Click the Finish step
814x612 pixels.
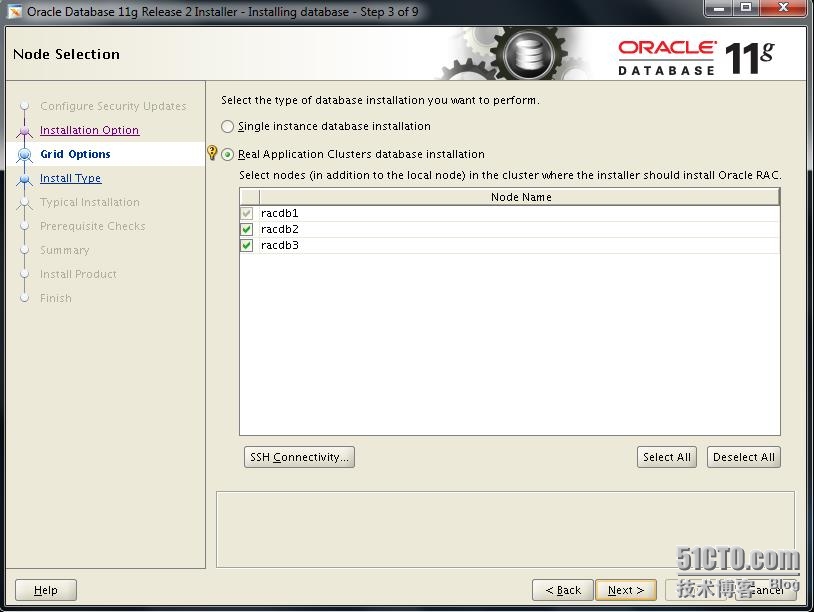(x=56, y=298)
